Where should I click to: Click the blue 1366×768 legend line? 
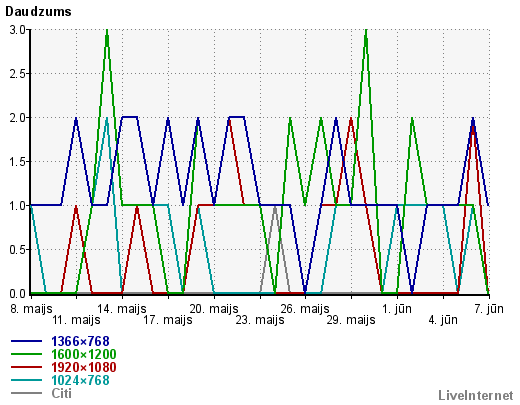click(x=27, y=341)
